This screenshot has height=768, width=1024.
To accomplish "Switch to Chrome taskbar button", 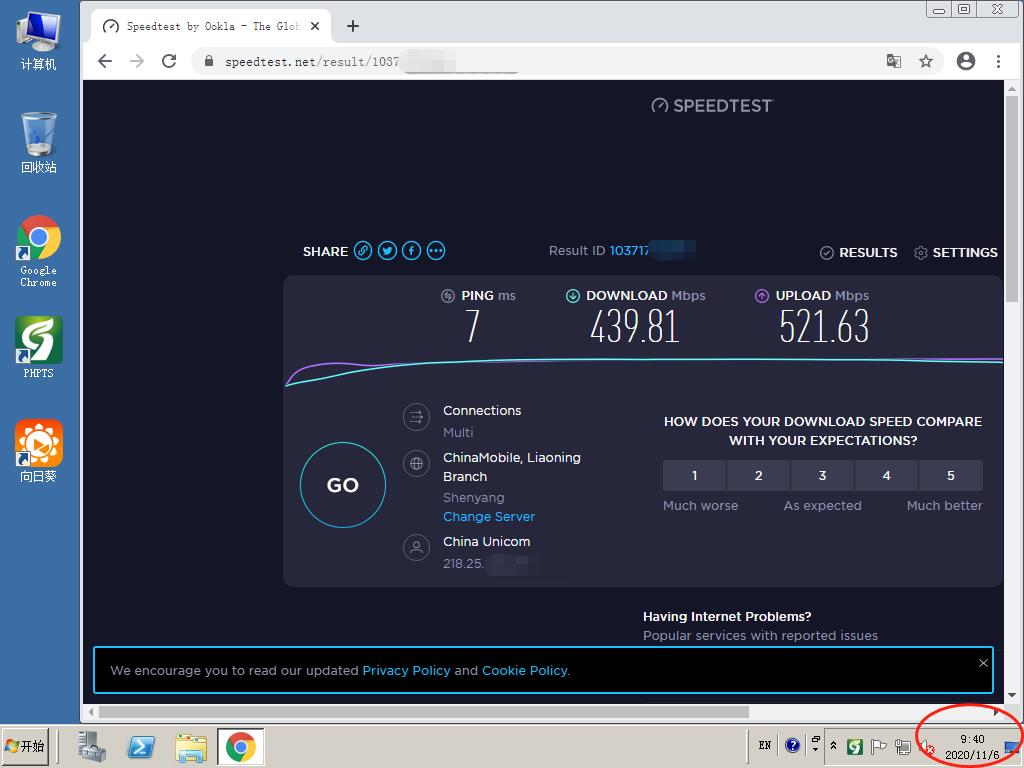I will [240, 746].
